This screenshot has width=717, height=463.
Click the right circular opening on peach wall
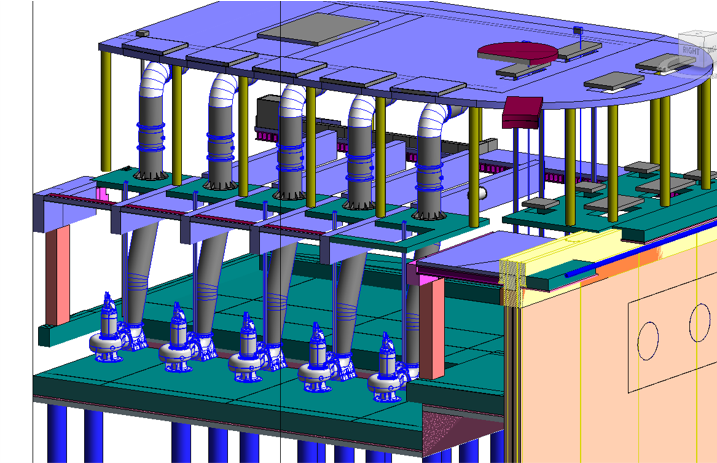pyautogui.click(x=700, y=322)
